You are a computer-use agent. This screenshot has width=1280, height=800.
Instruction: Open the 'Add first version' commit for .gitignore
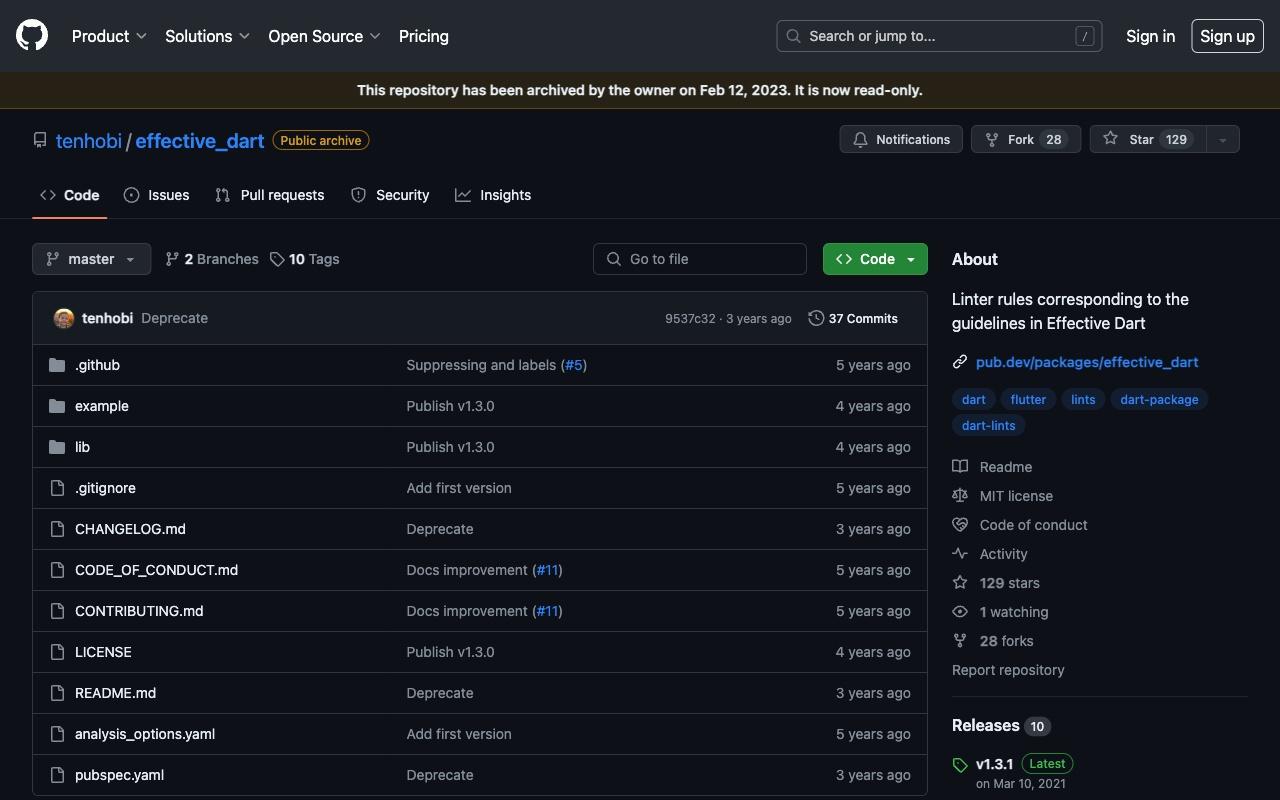click(x=459, y=488)
